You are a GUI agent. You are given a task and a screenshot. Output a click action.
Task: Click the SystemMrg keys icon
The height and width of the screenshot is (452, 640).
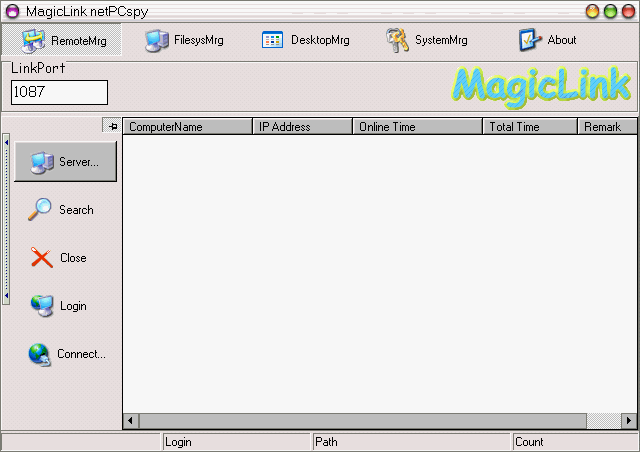(397, 40)
